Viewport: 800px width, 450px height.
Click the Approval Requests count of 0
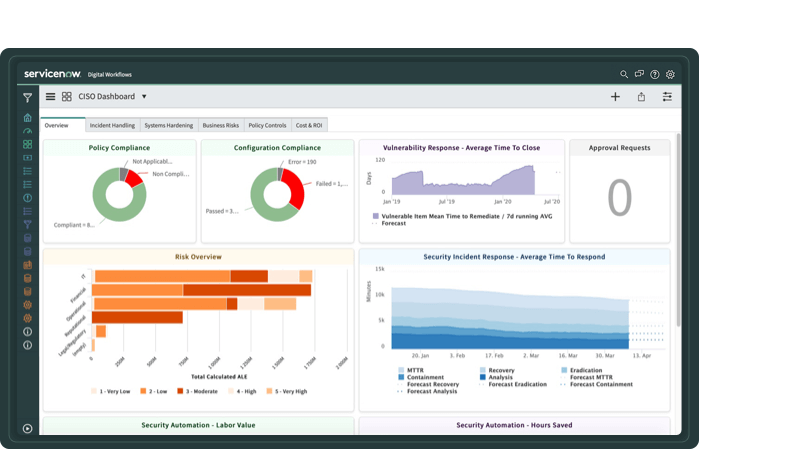click(620, 198)
